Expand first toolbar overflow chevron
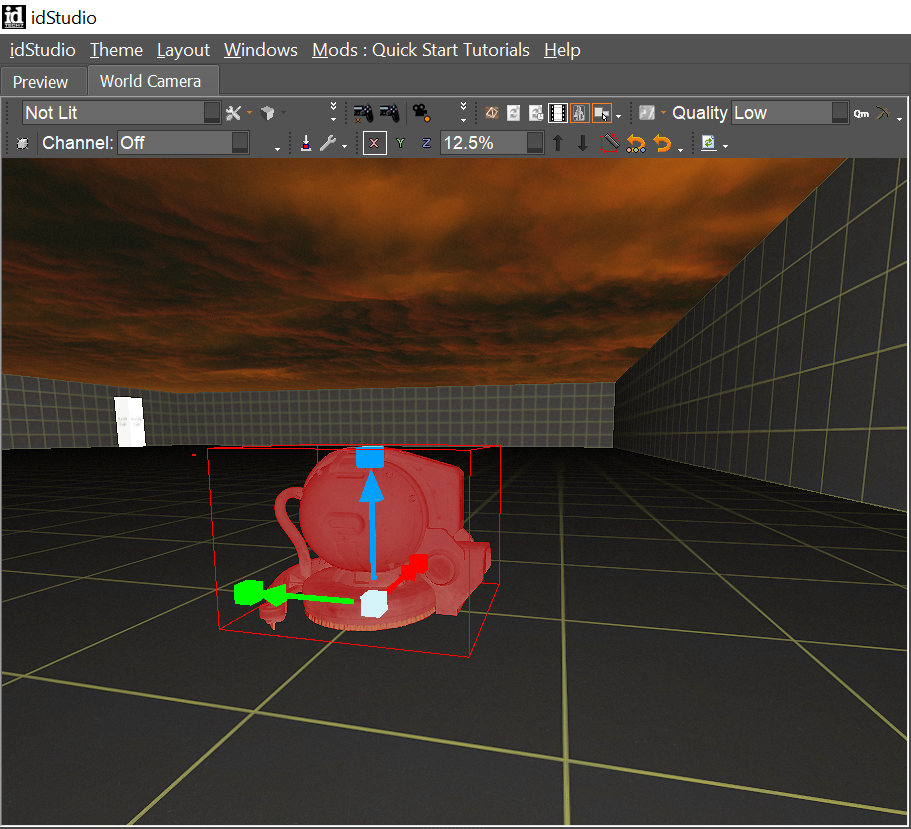 (x=333, y=112)
